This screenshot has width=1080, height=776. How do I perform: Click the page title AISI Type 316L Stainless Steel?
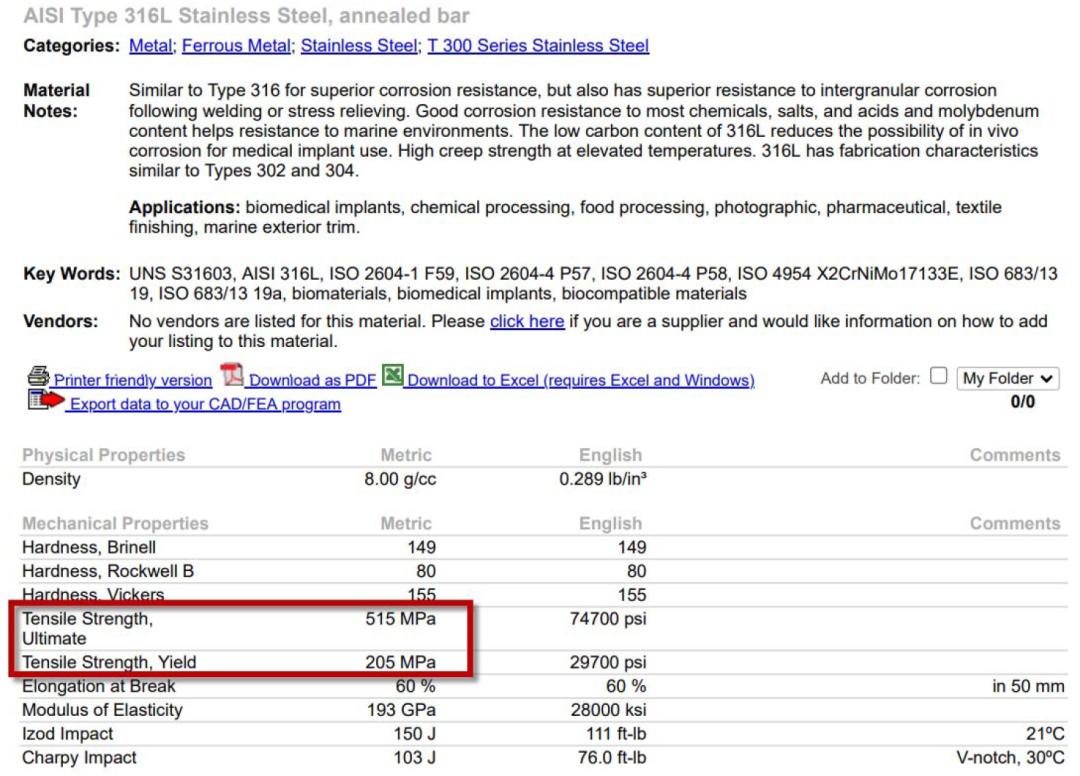247,16
